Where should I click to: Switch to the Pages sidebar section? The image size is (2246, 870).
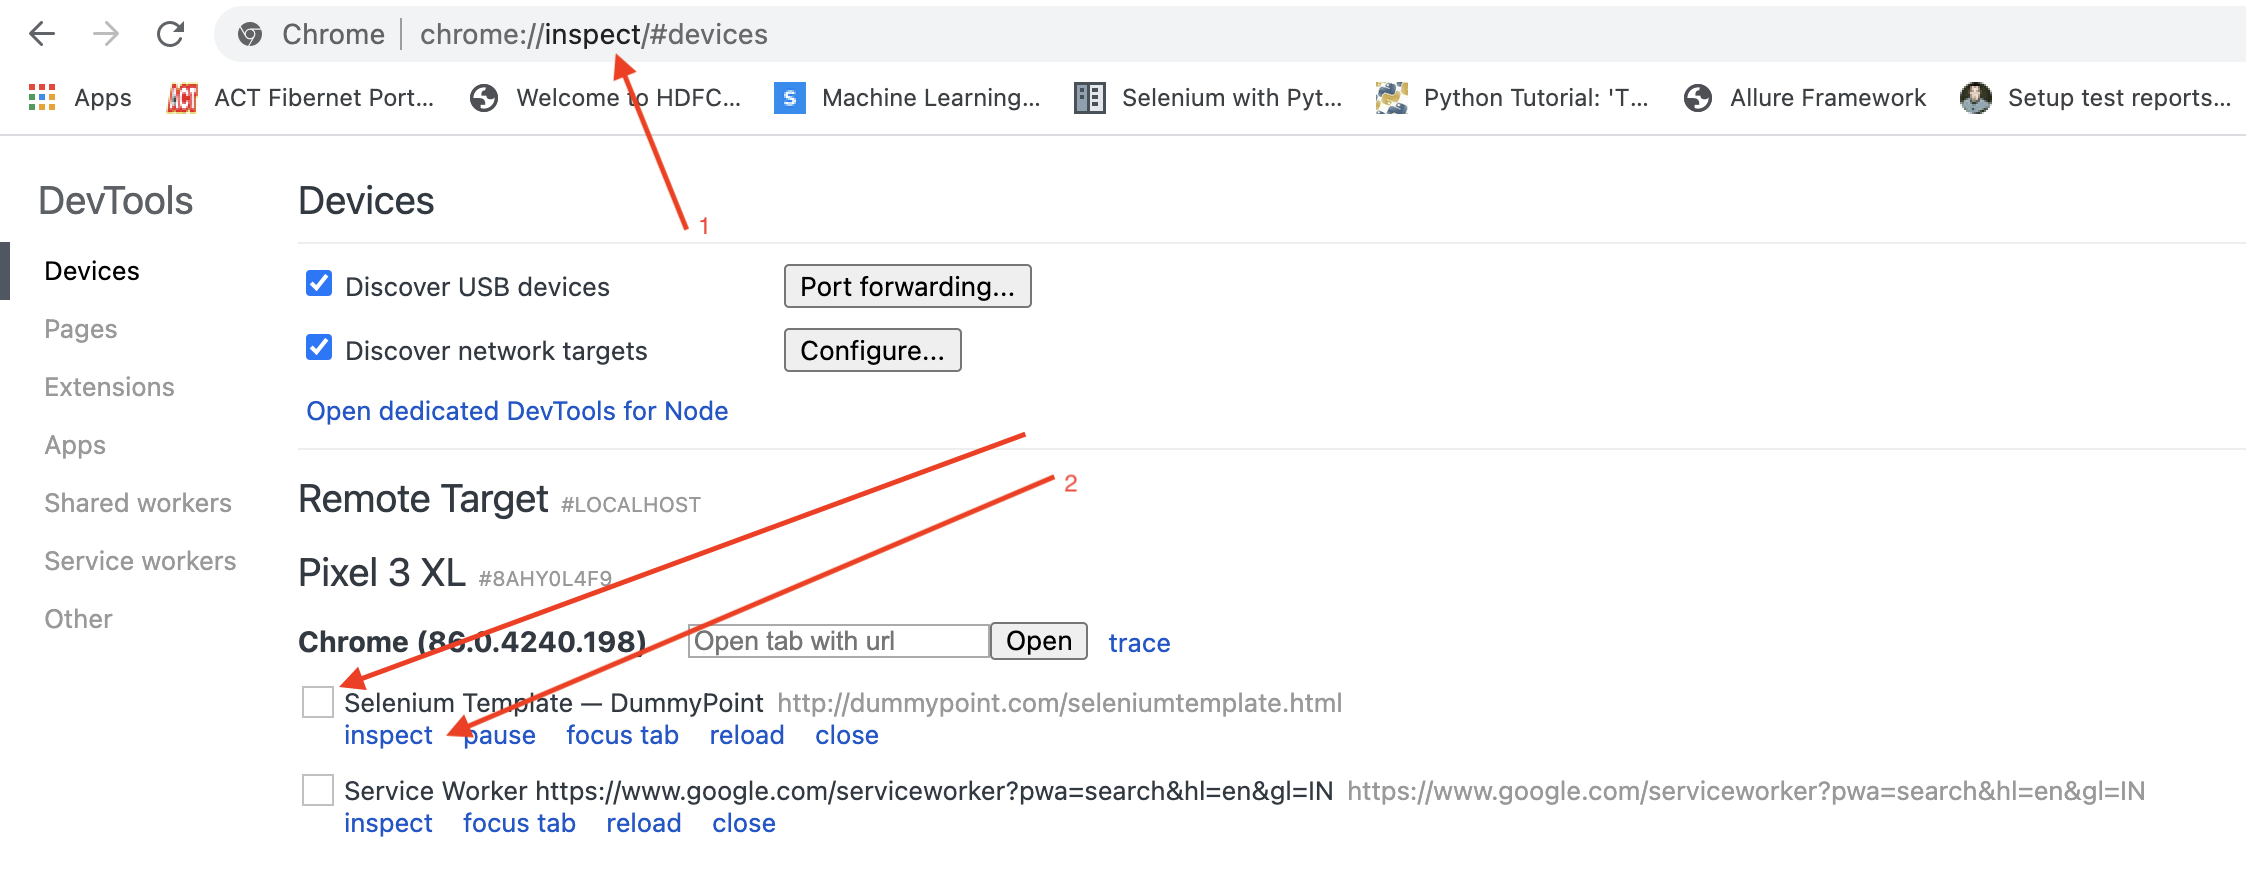tap(81, 329)
